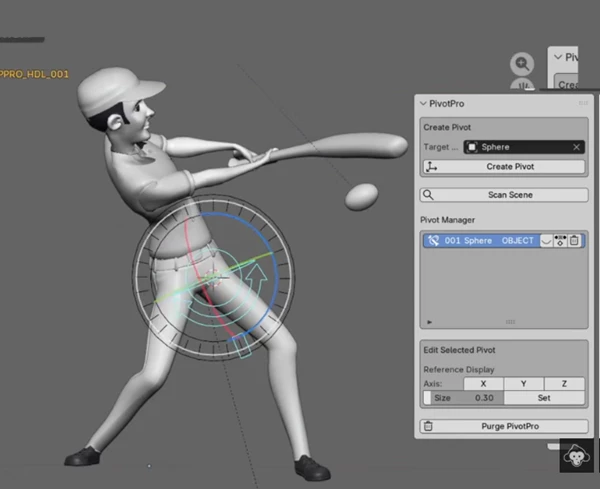
Task: Click the Create Pivot button
Action: tap(504, 167)
